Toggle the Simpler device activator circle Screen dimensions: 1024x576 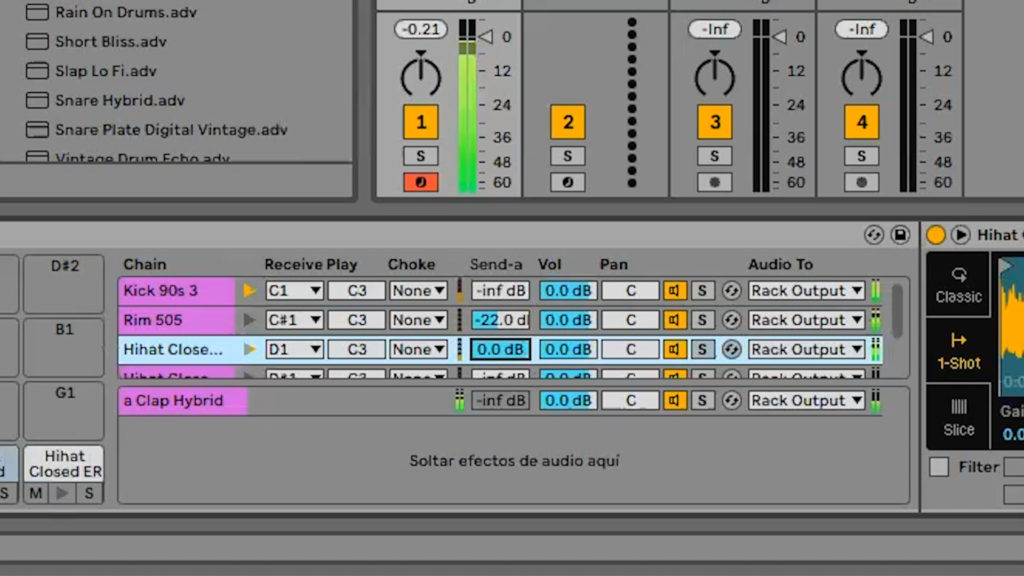pyautogui.click(x=934, y=236)
